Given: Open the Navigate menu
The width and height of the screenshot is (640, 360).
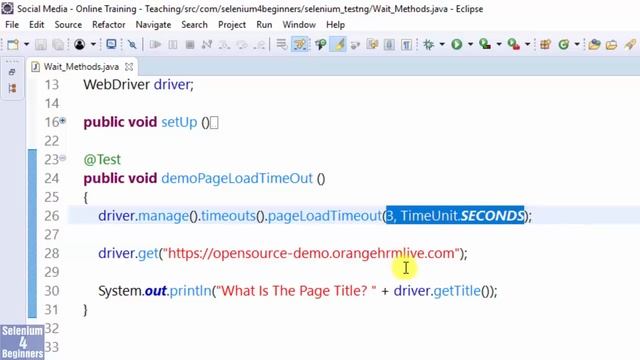Looking at the screenshot, I should pyautogui.click(x=153, y=24).
